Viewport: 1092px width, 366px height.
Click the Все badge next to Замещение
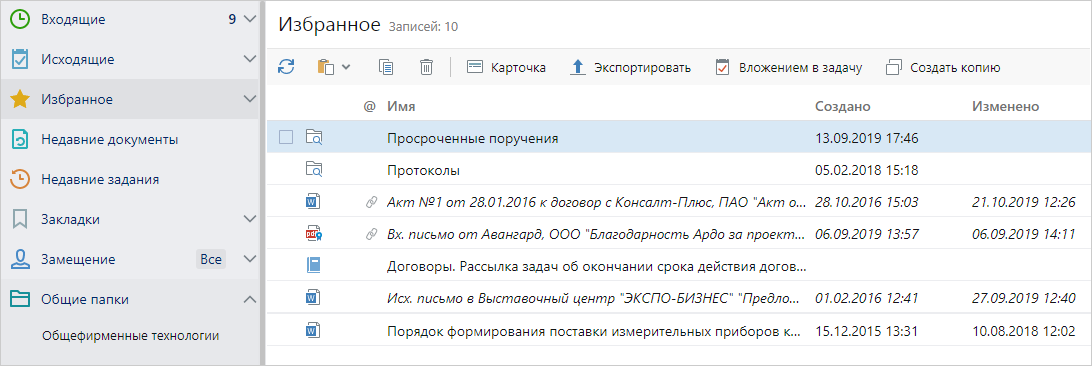pyautogui.click(x=211, y=260)
